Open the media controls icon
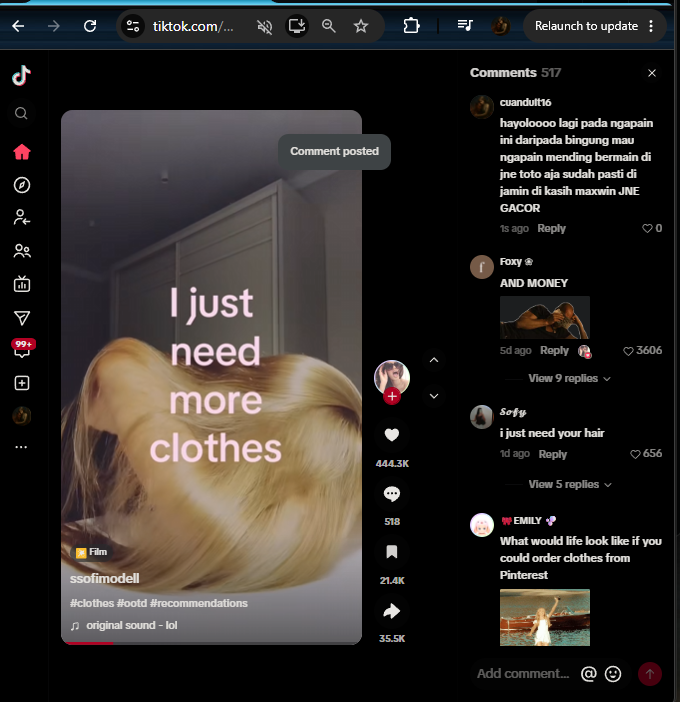The height and width of the screenshot is (702, 680). [465, 26]
